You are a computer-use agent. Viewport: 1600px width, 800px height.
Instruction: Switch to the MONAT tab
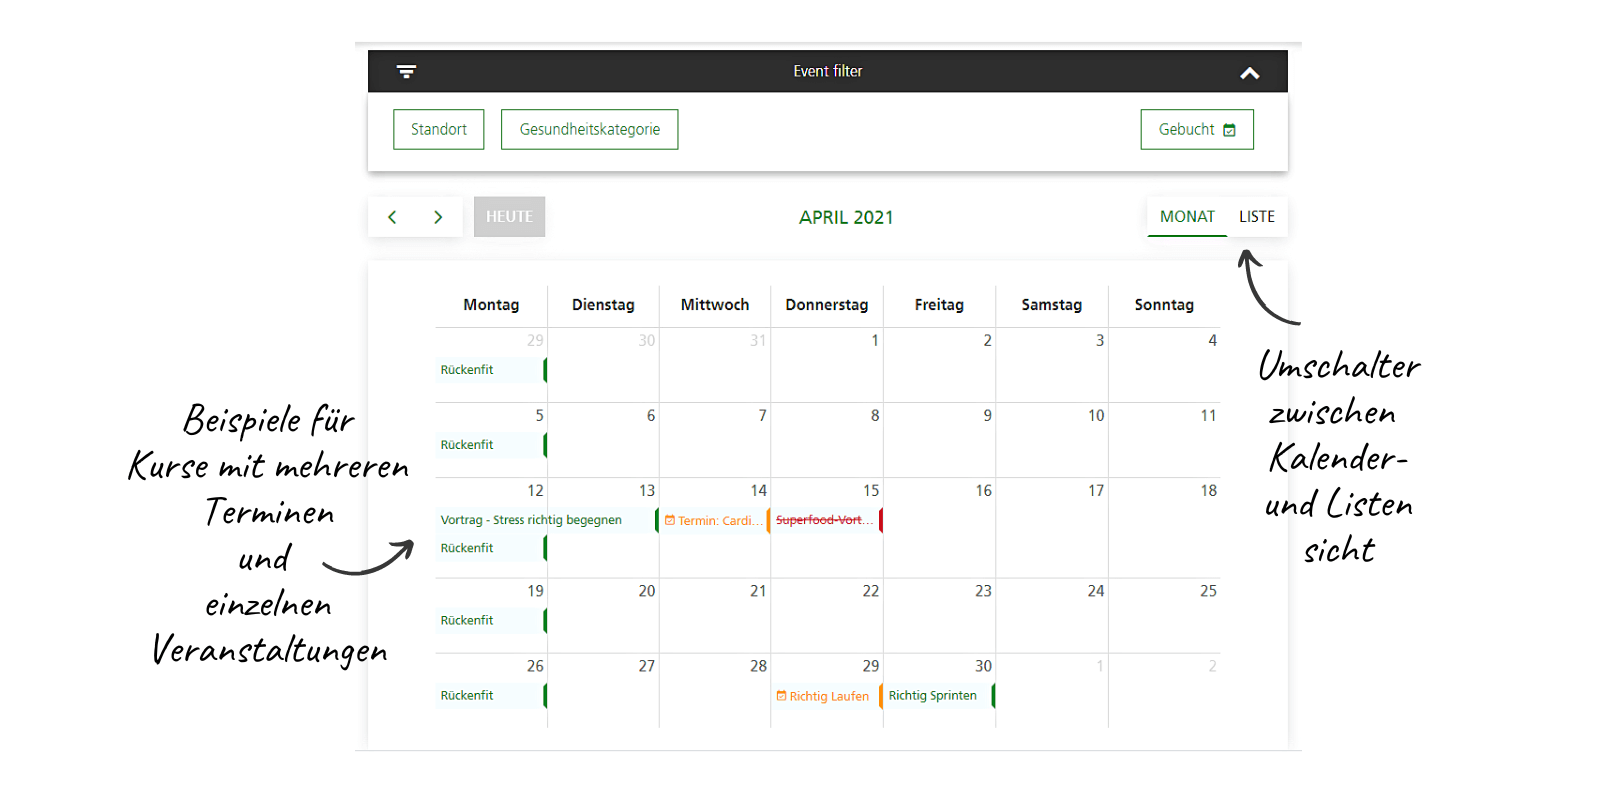(1187, 217)
